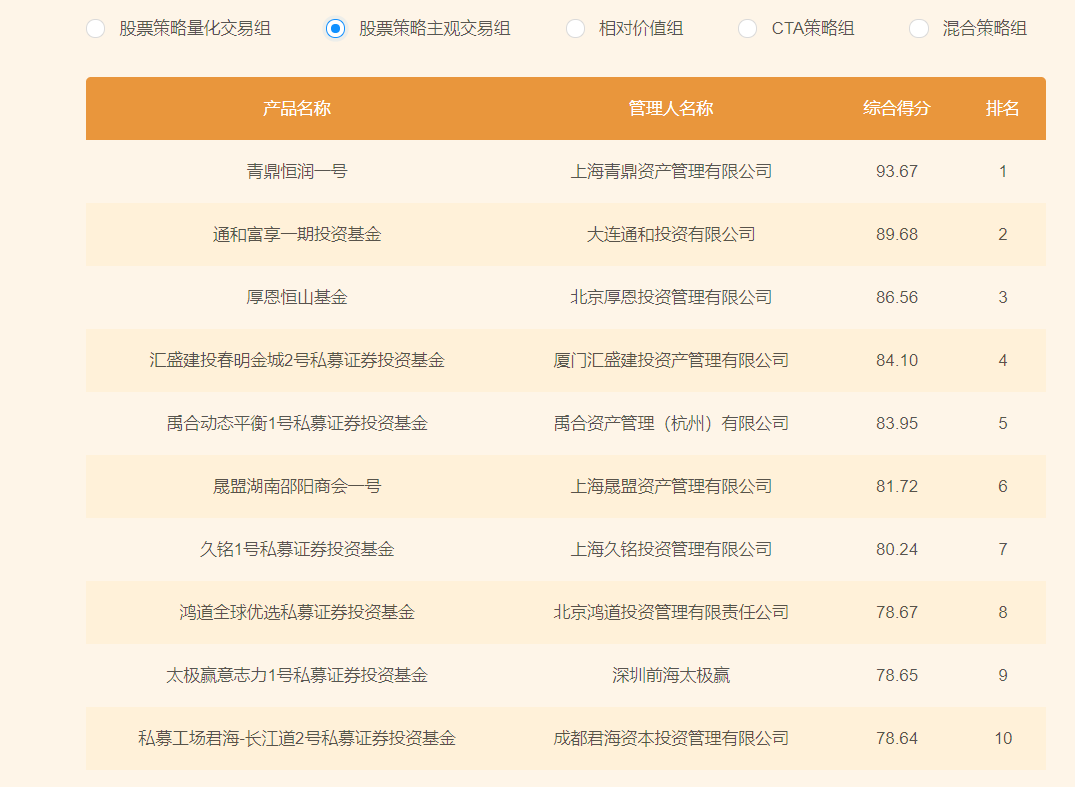
Task: Click score value 78.67
Action: (897, 613)
